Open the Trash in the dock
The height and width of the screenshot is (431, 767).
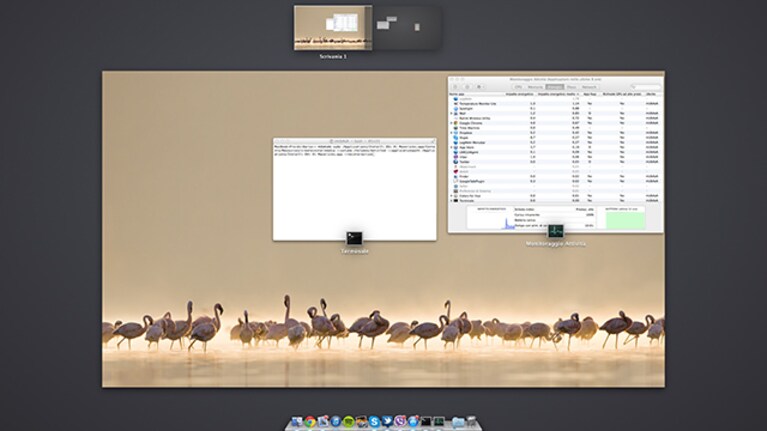(x=472, y=422)
